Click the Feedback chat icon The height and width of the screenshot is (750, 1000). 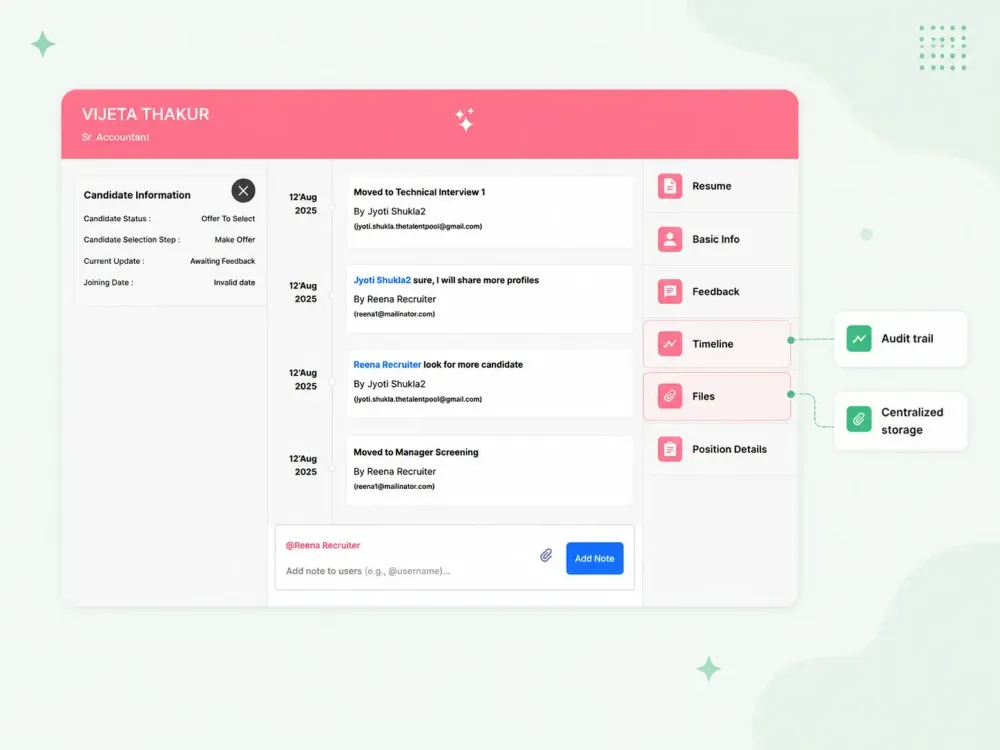(x=670, y=291)
